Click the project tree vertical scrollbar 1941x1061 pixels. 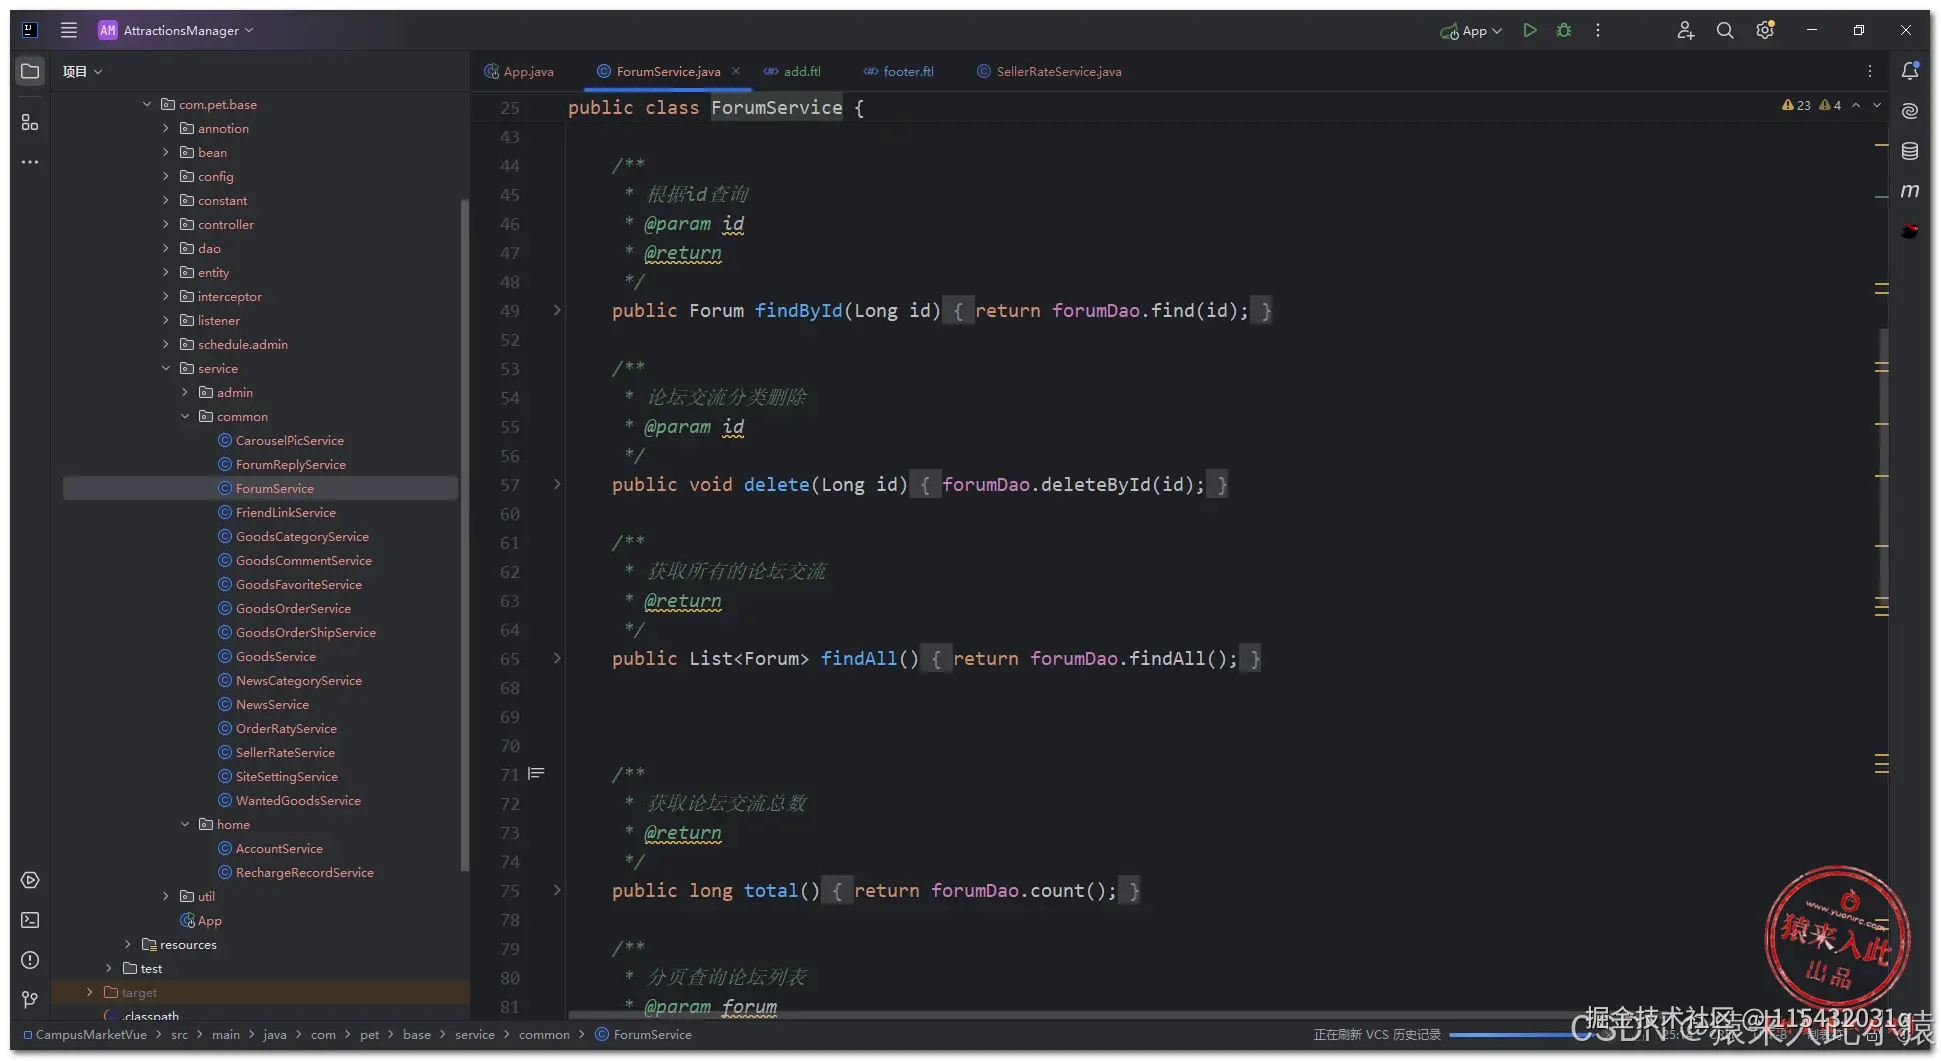pyautogui.click(x=464, y=535)
